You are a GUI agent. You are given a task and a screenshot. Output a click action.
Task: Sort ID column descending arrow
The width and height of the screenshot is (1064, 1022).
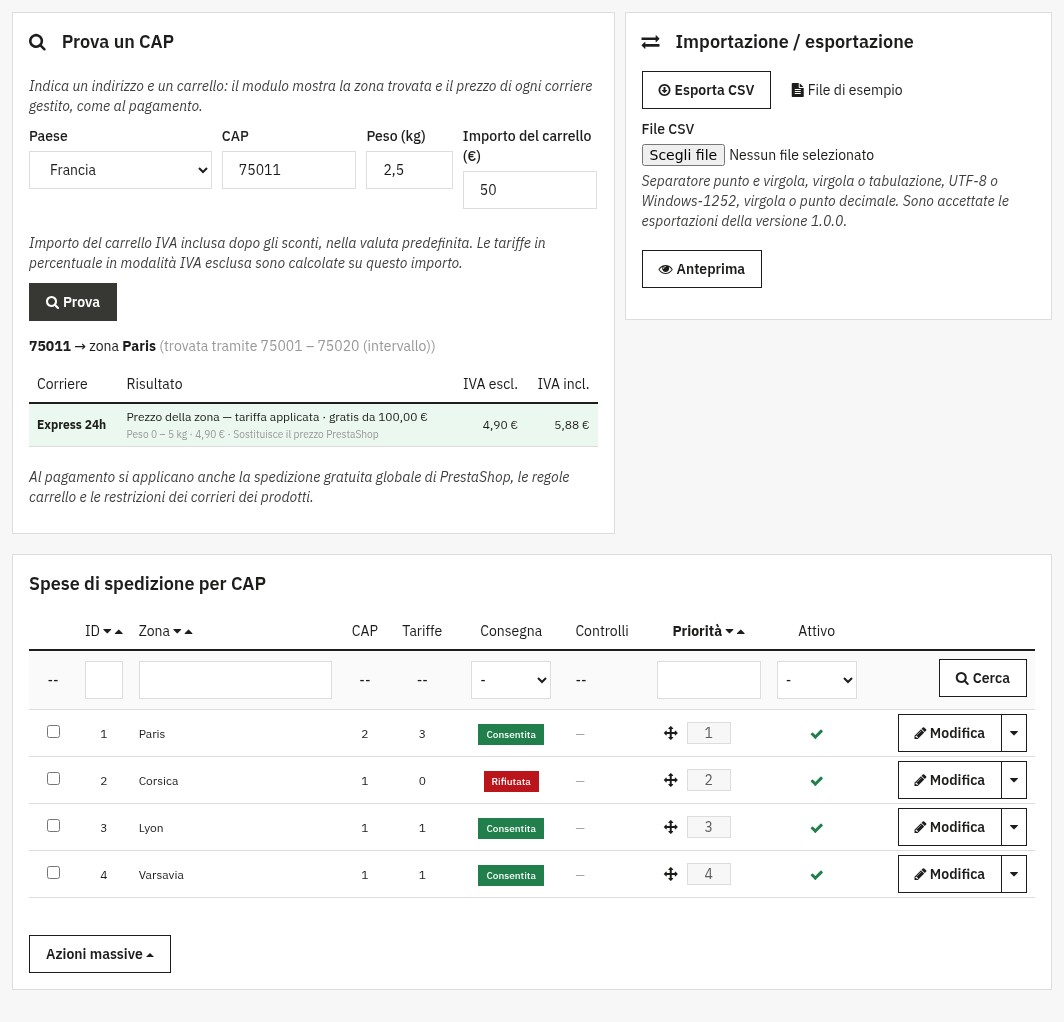107,632
